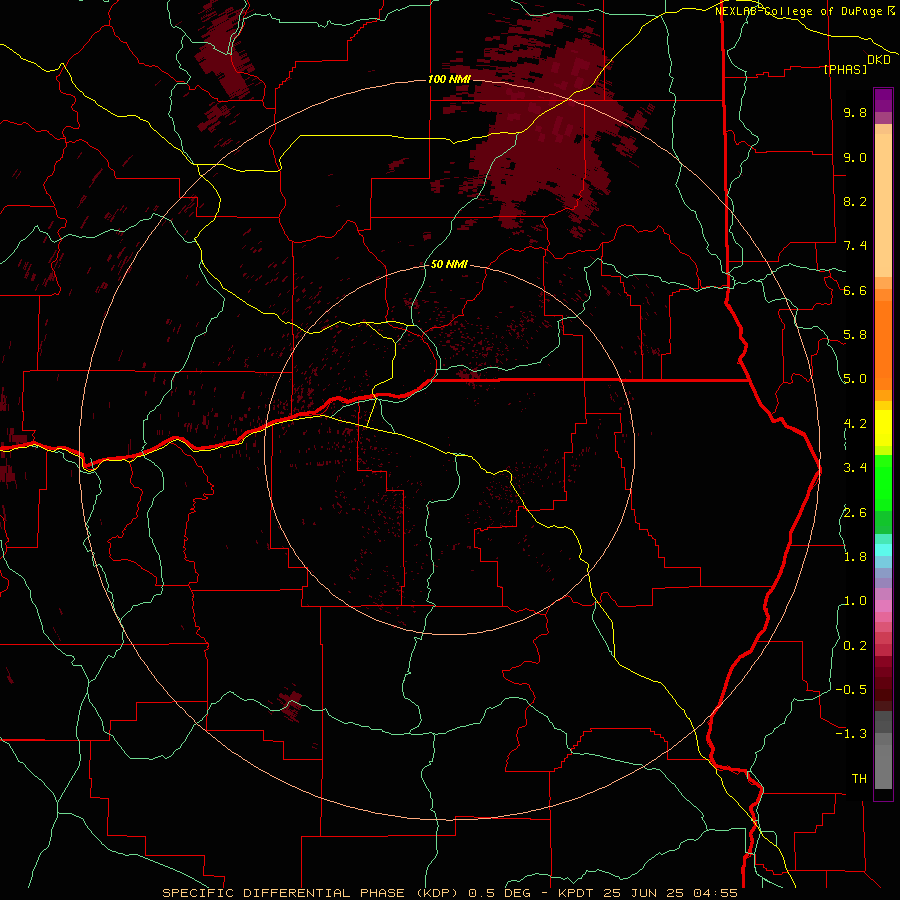Pick the cyan swatch on the color bar
Image resolution: width=900 pixels, height=900 pixels.
tap(883, 550)
